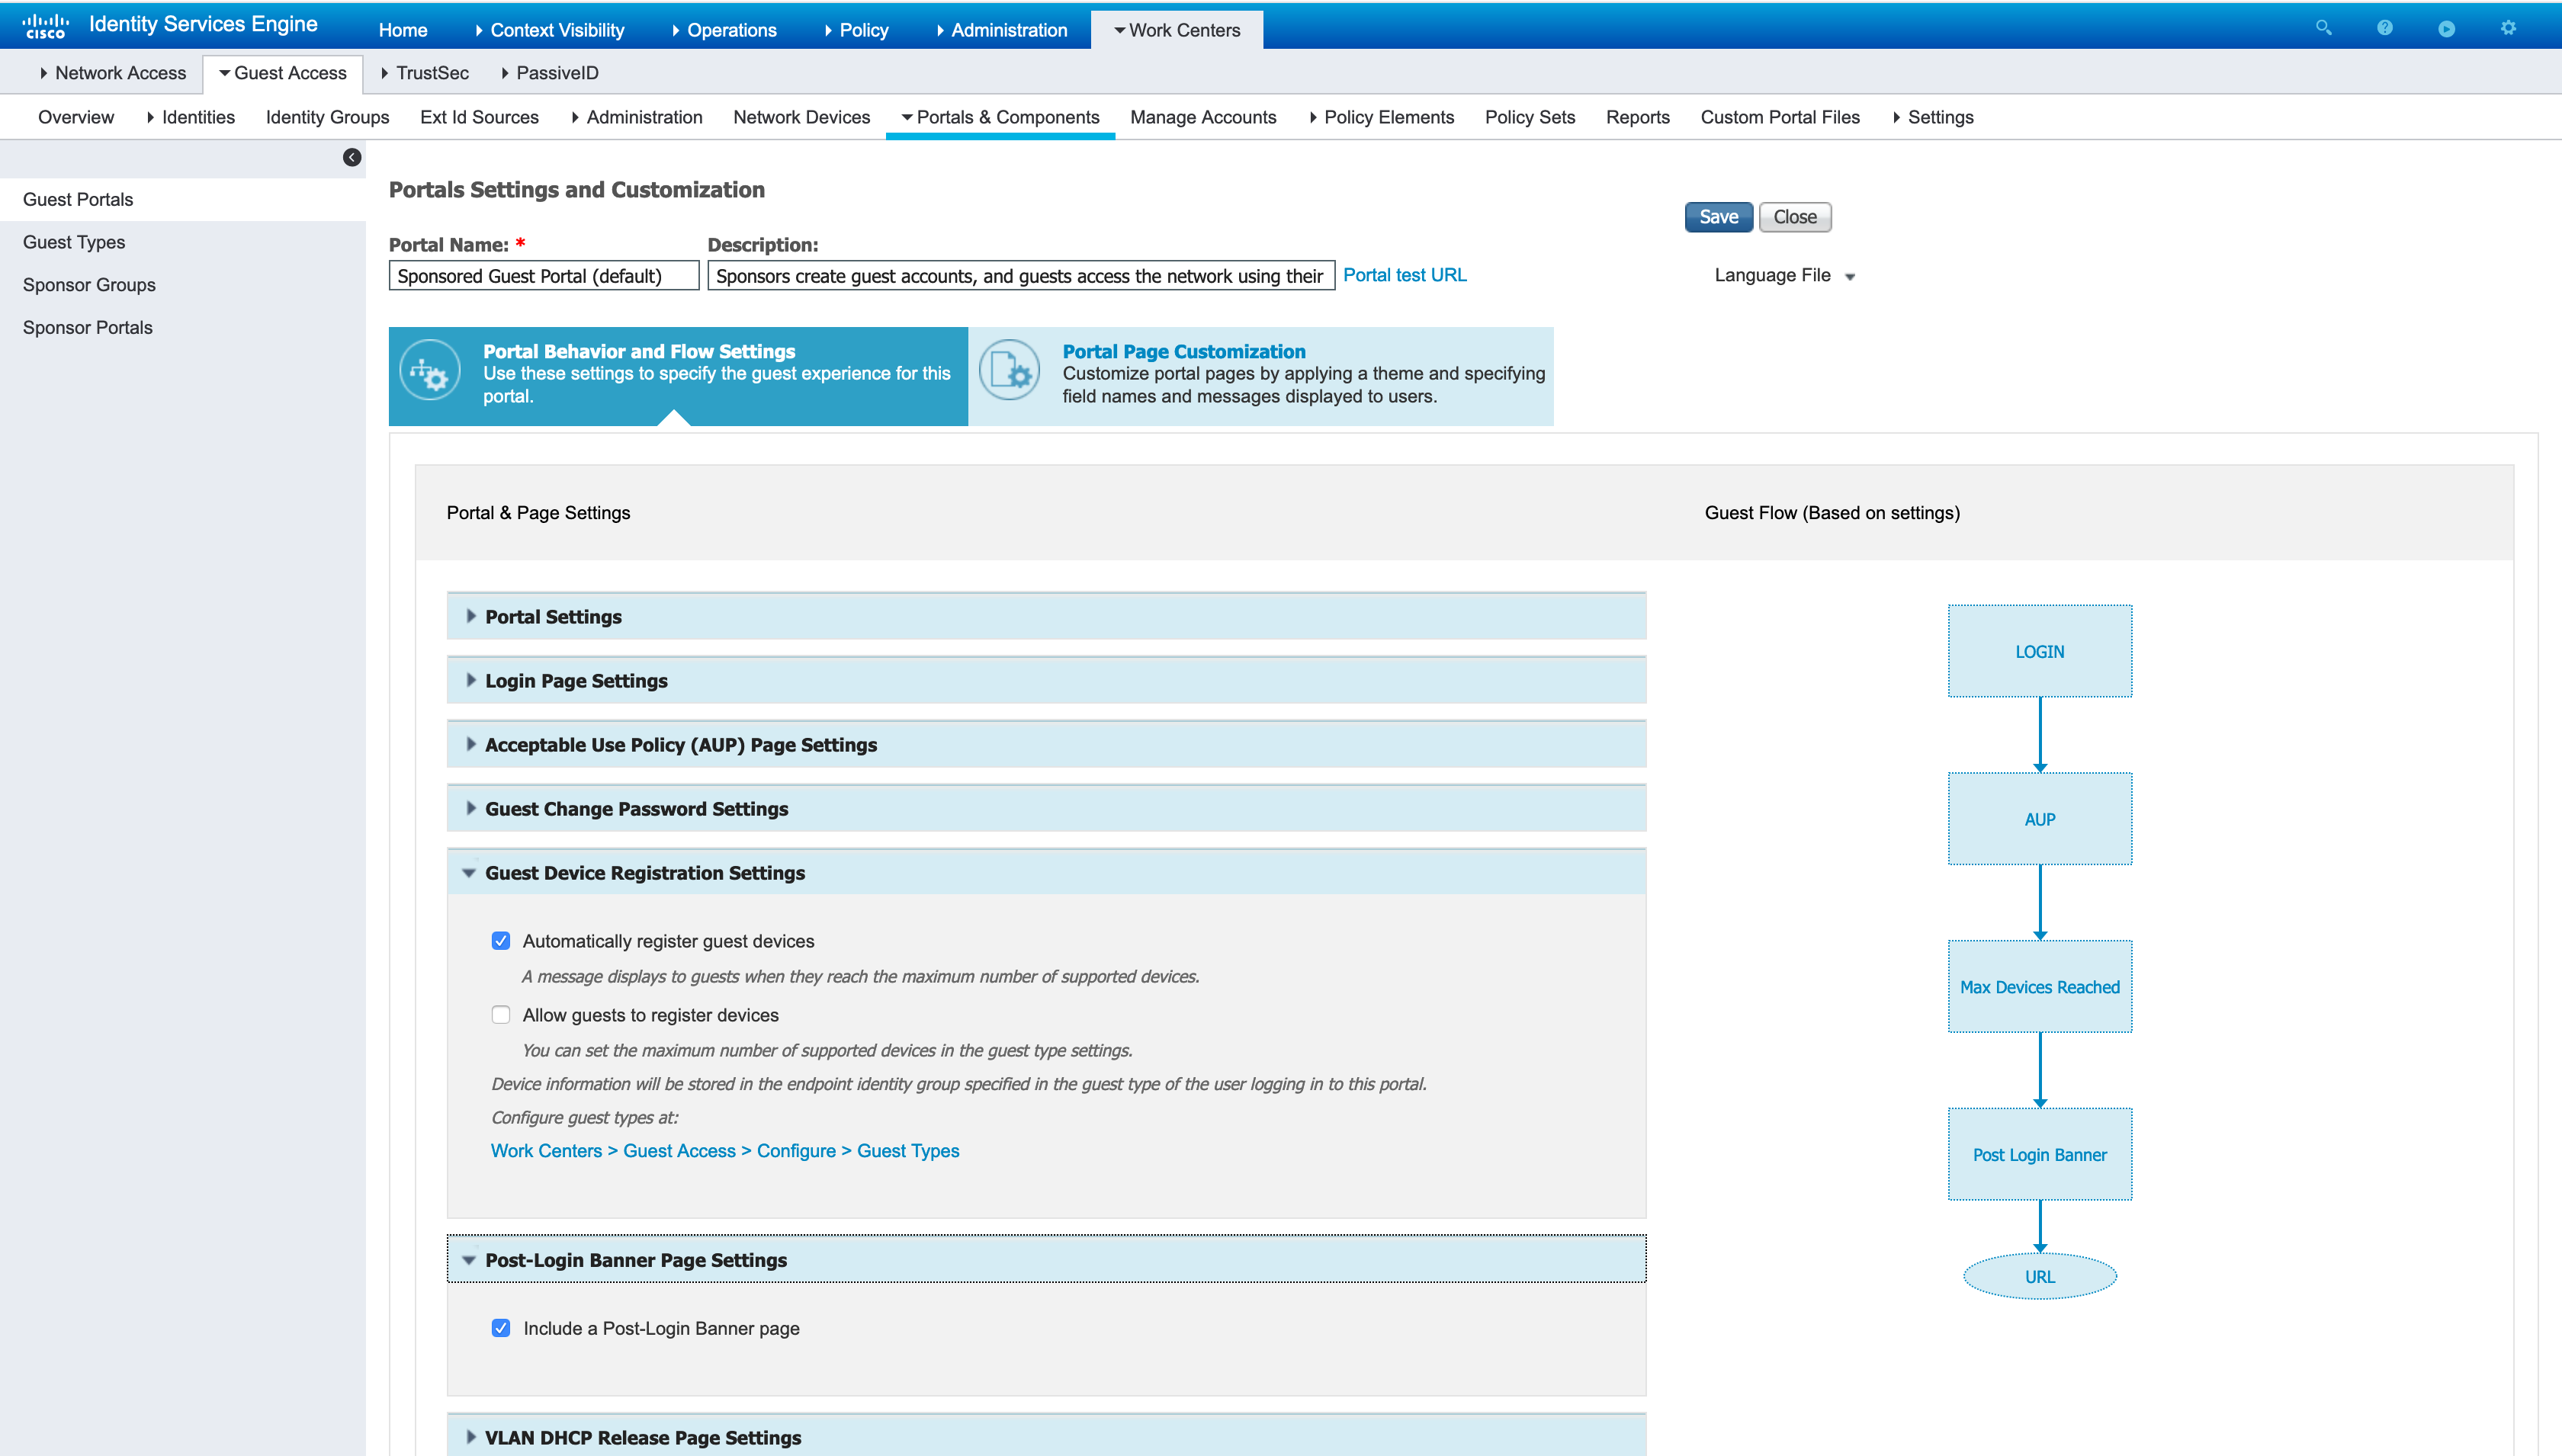Click the AUP flow box
Image resolution: width=2562 pixels, height=1456 pixels.
(x=2040, y=819)
